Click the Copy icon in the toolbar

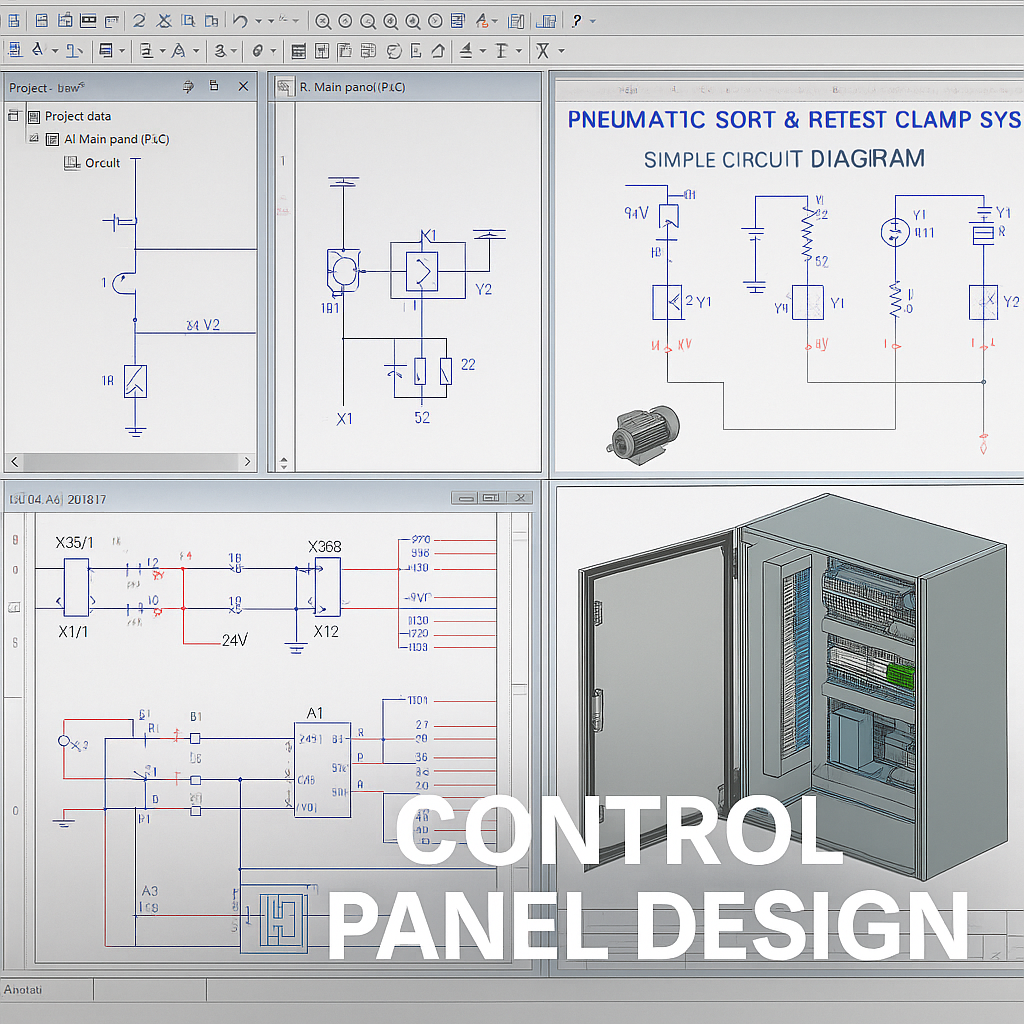coord(188,20)
